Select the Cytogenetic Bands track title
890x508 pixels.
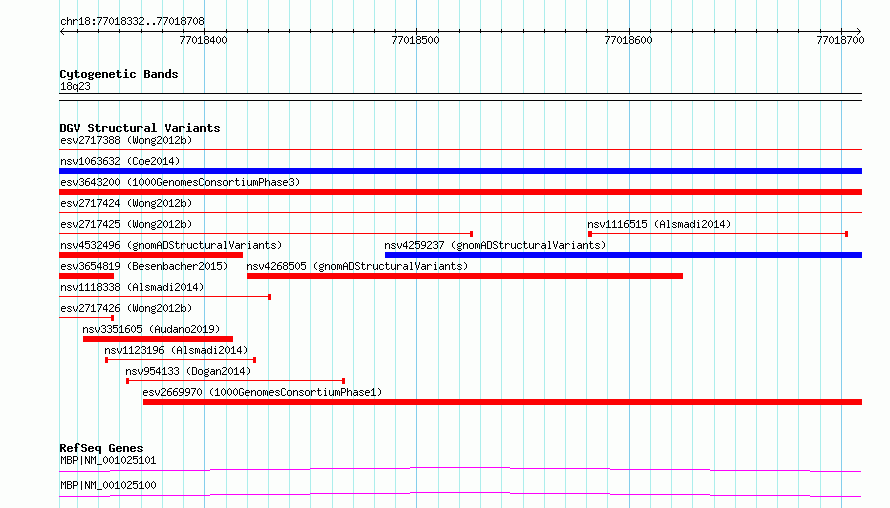pos(119,74)
